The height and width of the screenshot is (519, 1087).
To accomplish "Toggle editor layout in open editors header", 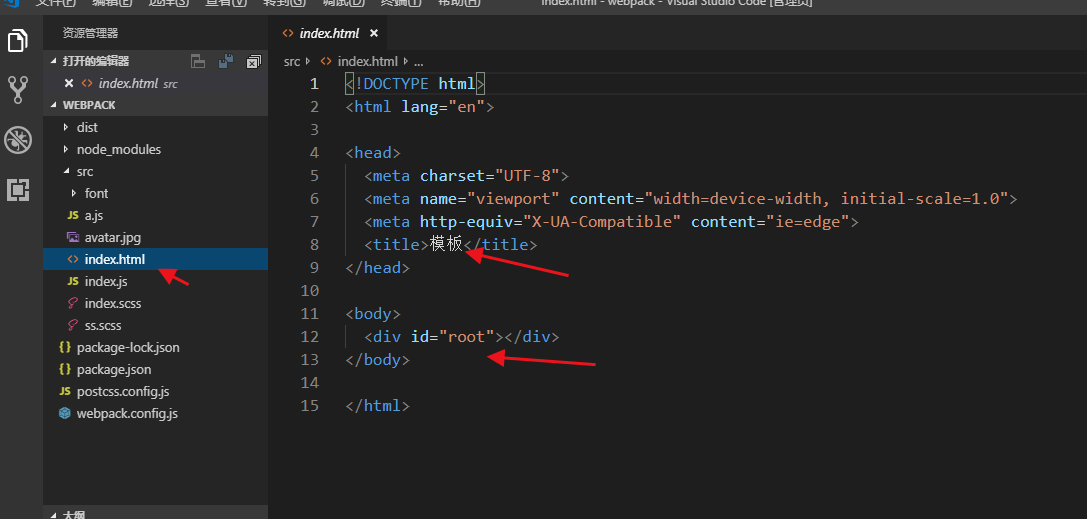I will 198,61.
